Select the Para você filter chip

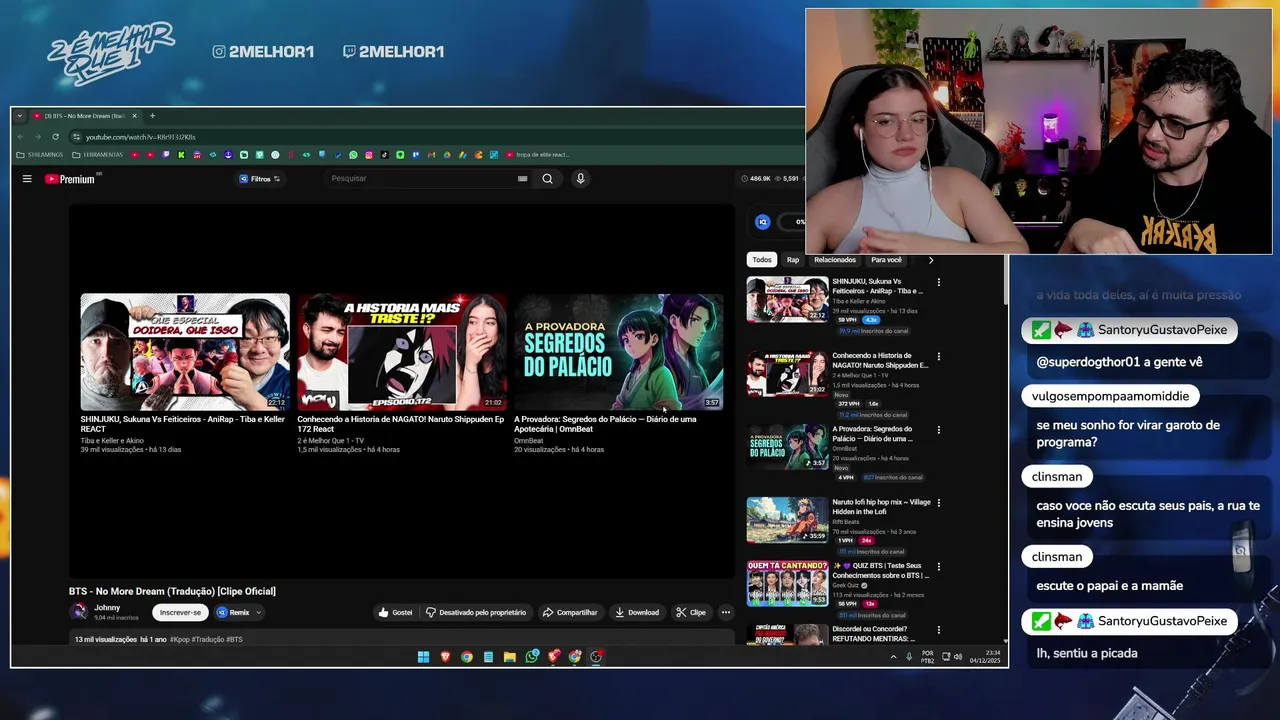click(886, 260)
